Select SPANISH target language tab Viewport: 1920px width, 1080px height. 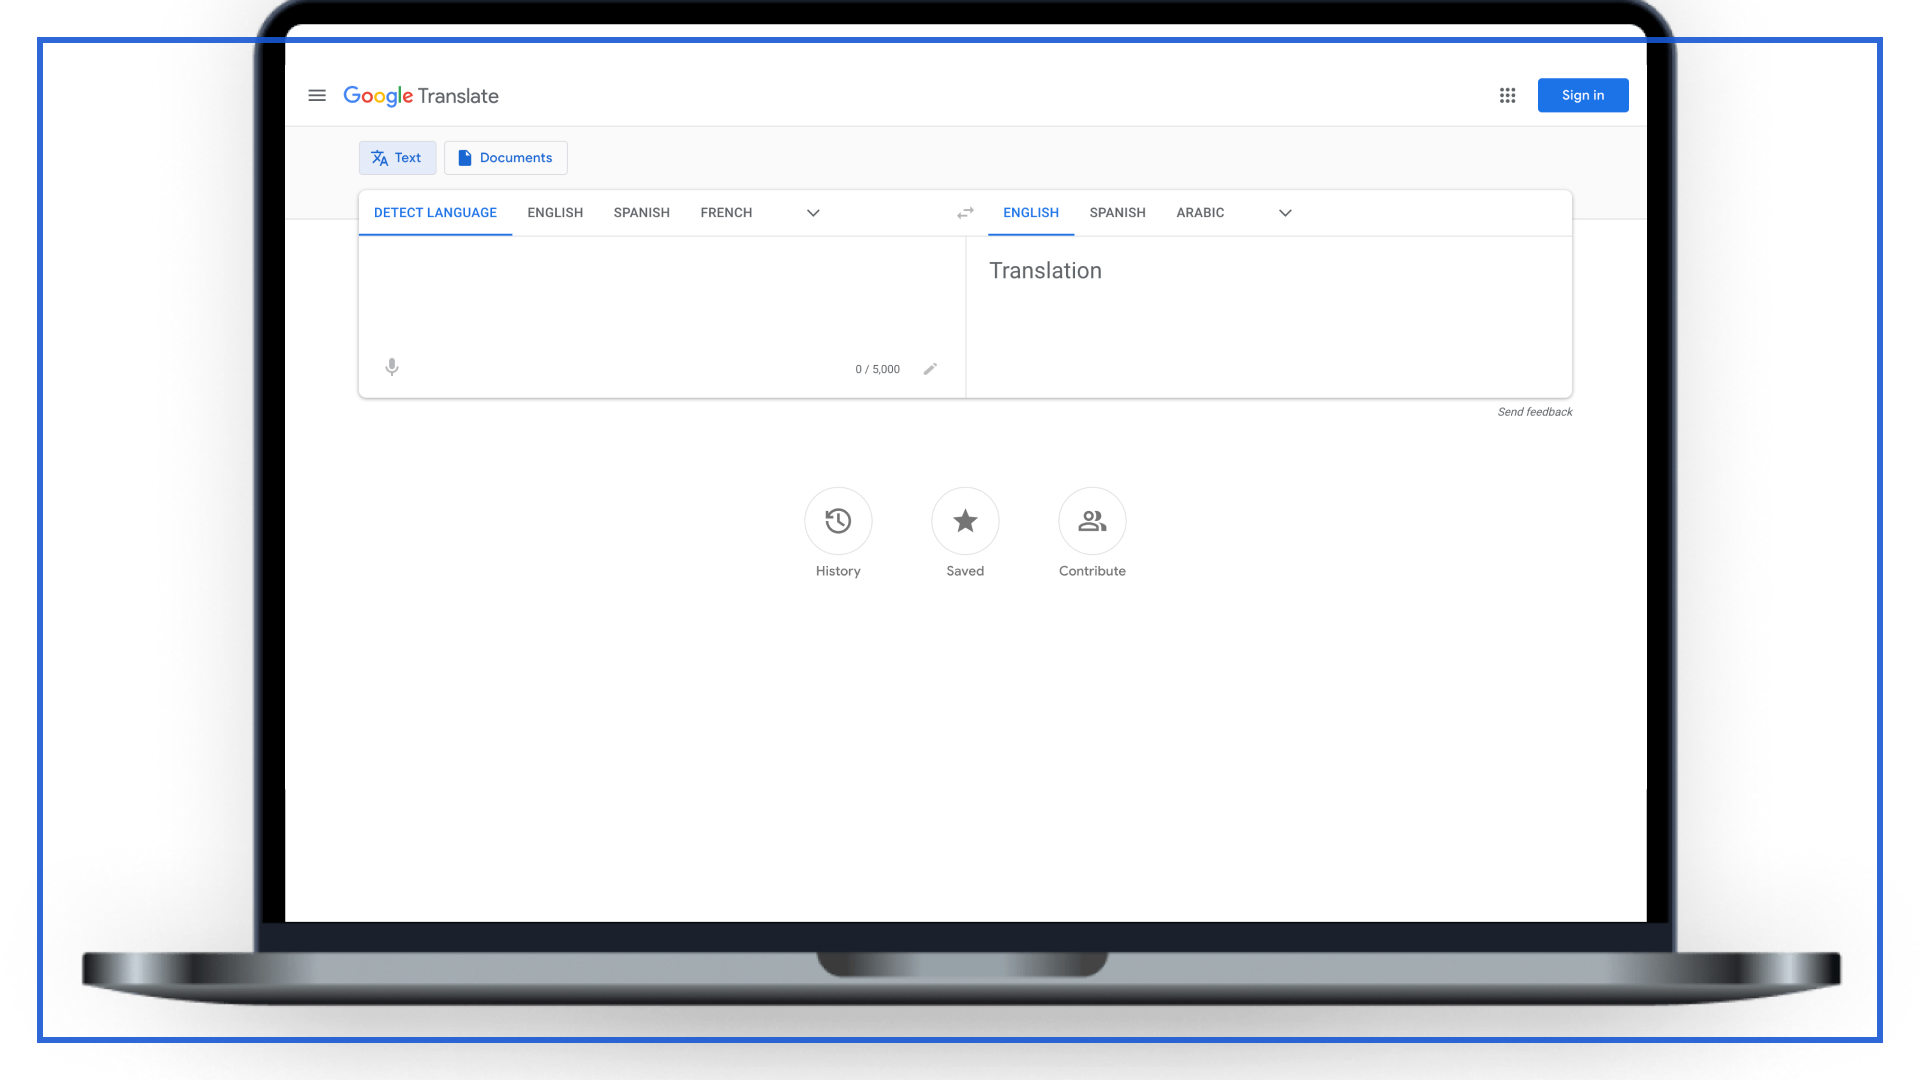[x=1117, y=212]
